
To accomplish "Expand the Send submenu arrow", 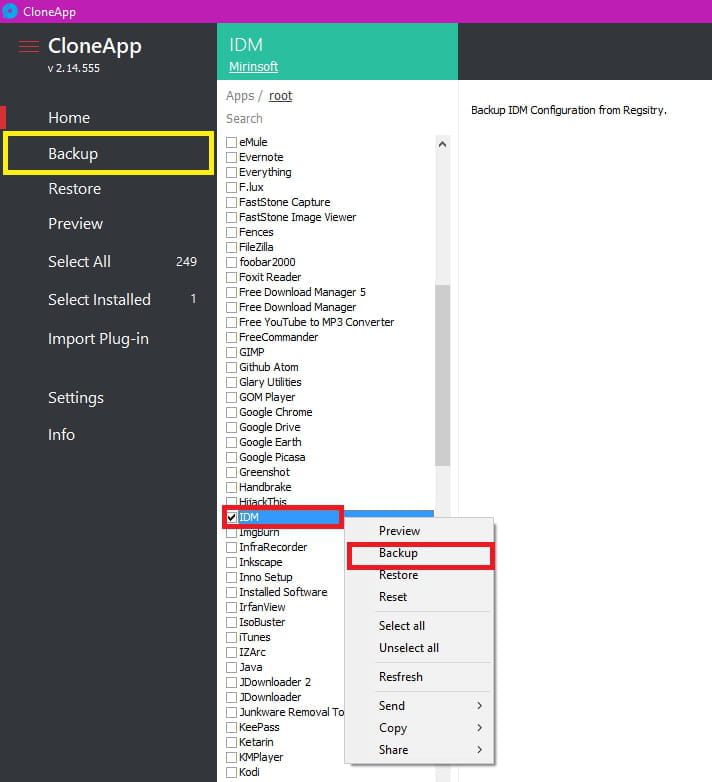I will pos(479,706).
